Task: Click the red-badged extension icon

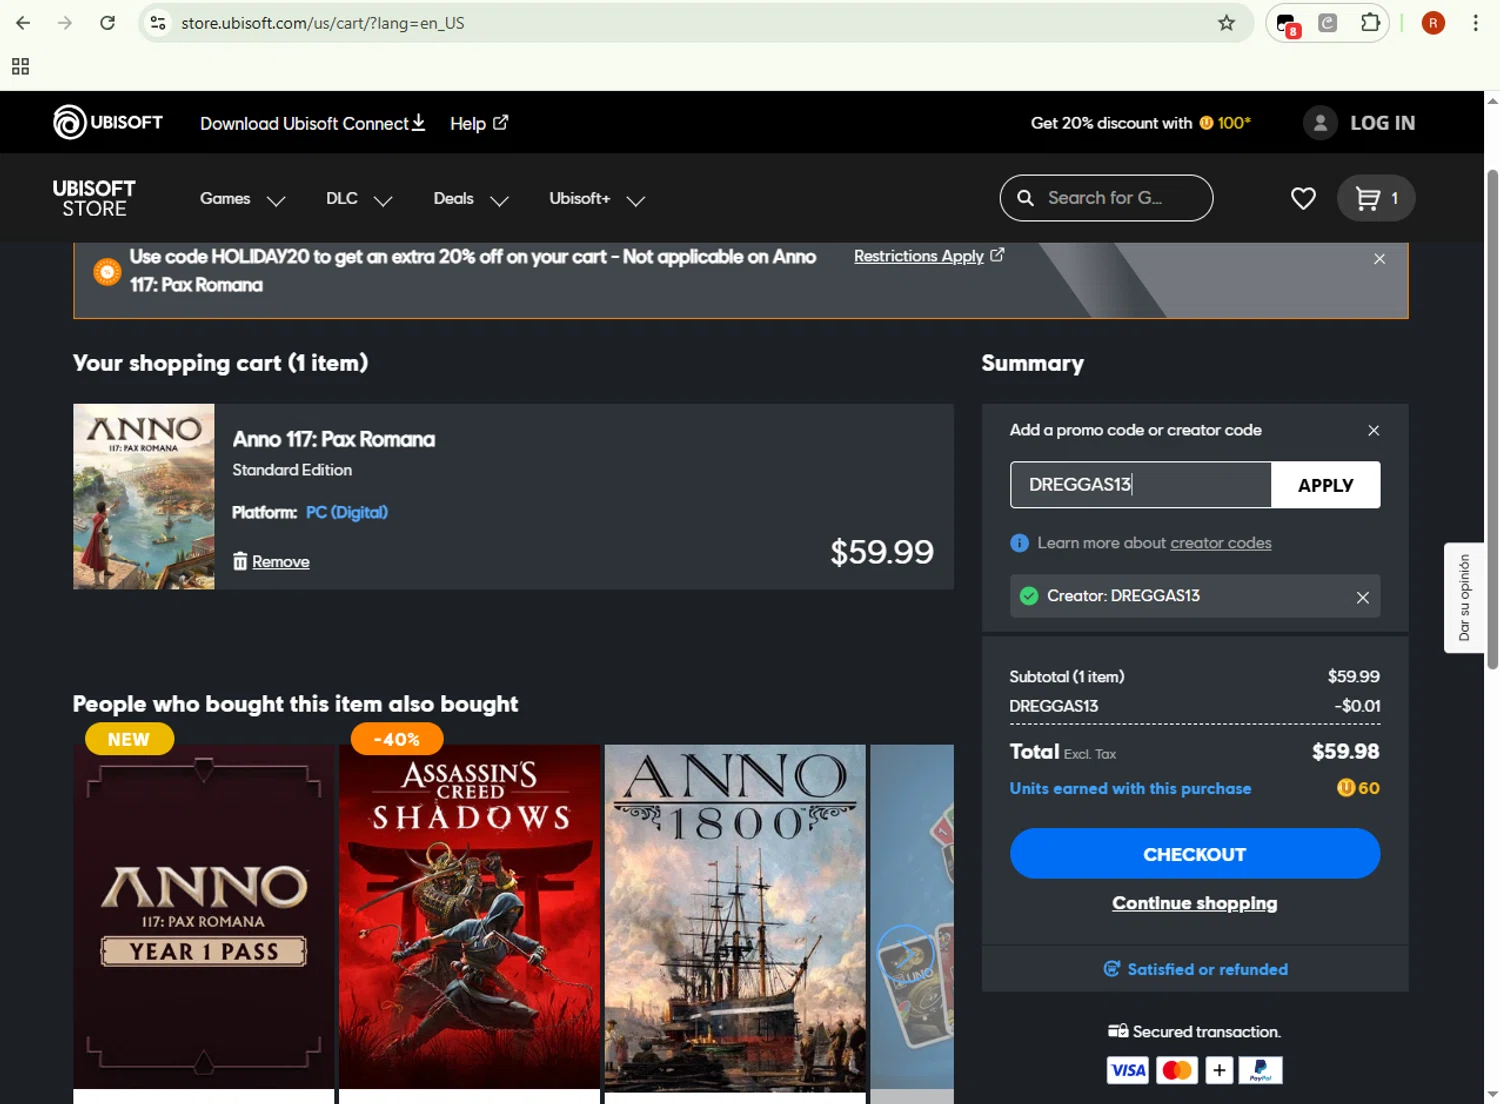Action: pos(1288,24)
